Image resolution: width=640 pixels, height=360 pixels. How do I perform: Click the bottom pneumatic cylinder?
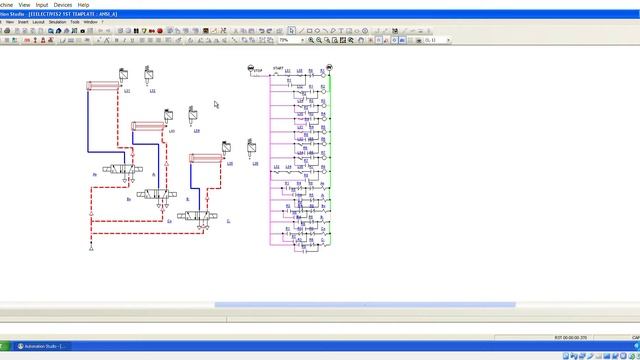[206, 158]
